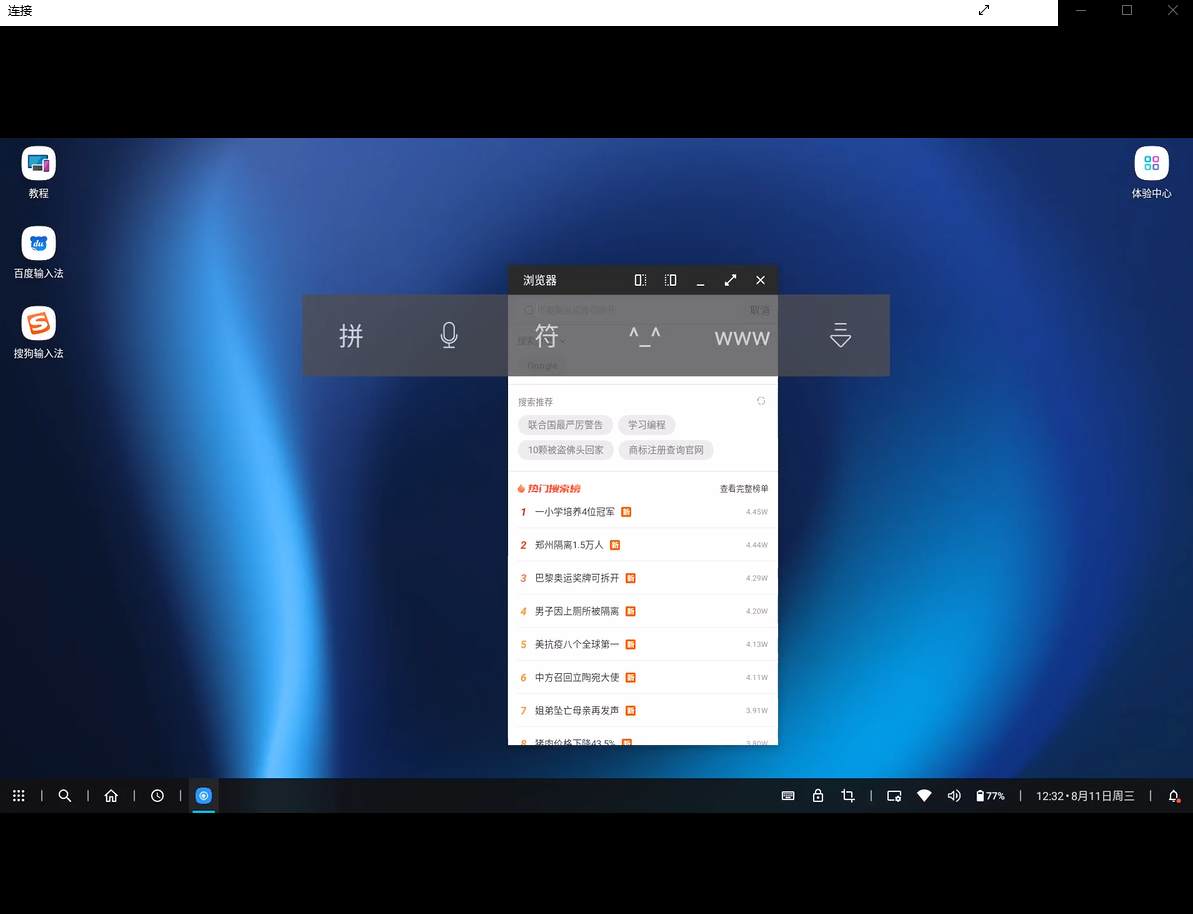The height and width of the screenshot is (914, 1193).
Task: Open search from the taskbar magnifier
Action: [x=65, y=795]
